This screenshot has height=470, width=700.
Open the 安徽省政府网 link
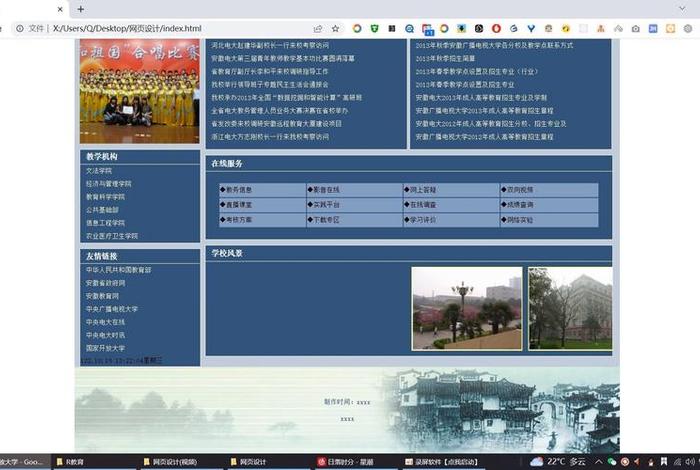pyautogui.click(x=105, y=283)
